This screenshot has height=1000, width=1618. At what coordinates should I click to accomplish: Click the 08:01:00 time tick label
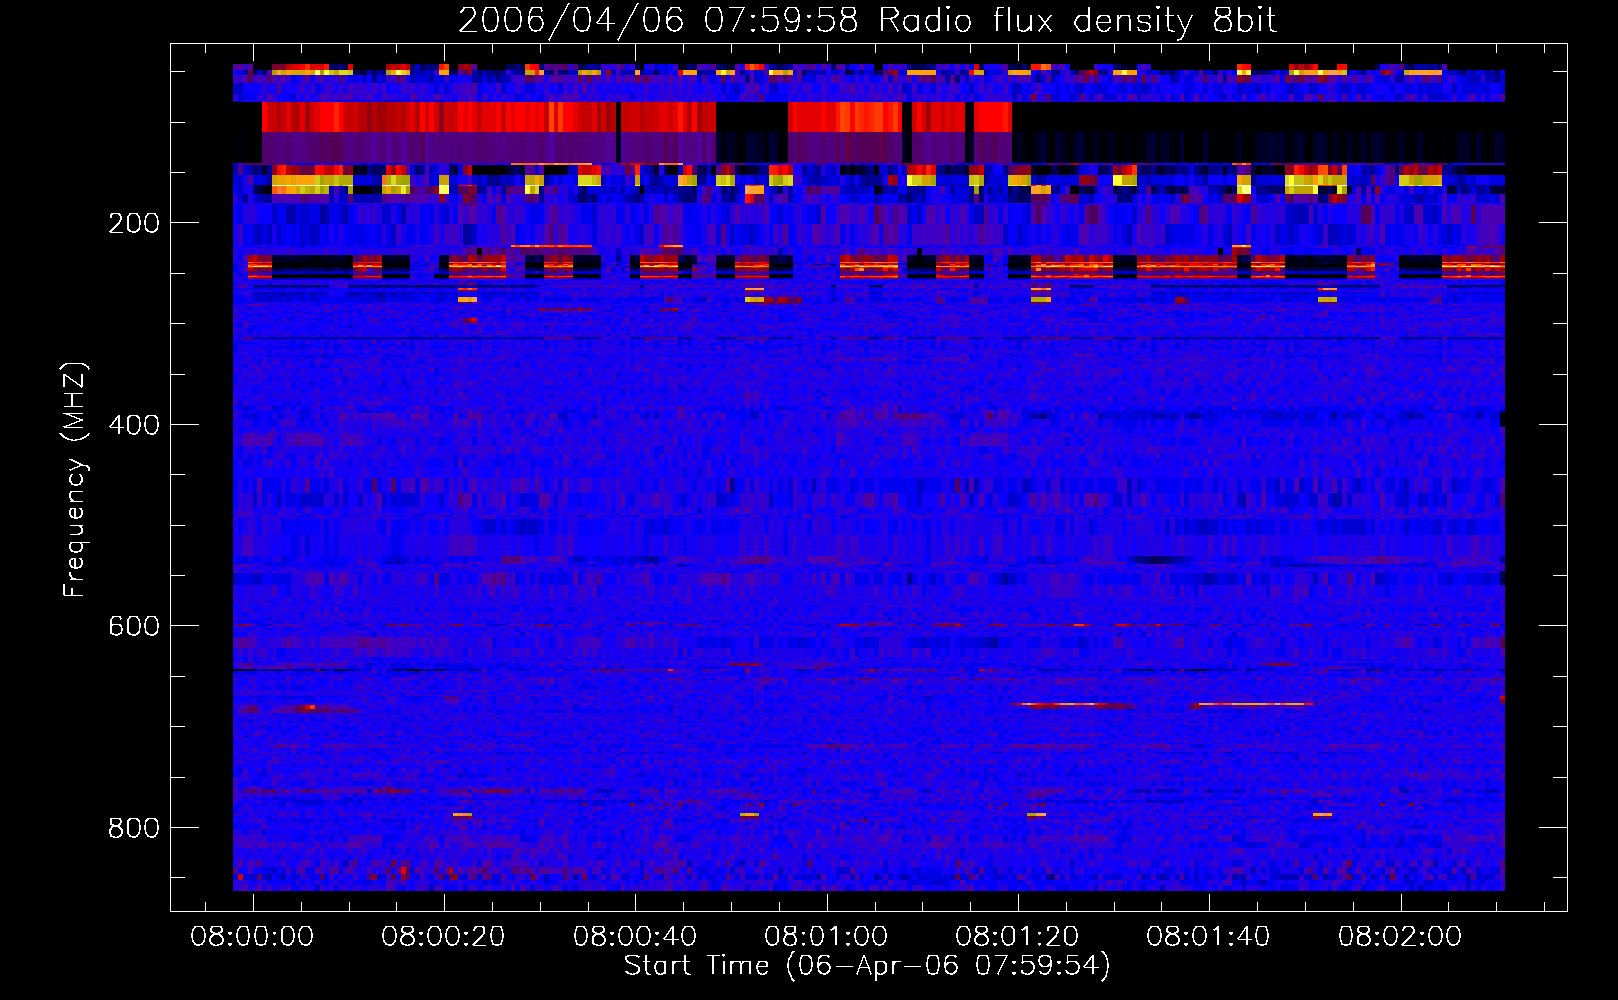point(826,937)
